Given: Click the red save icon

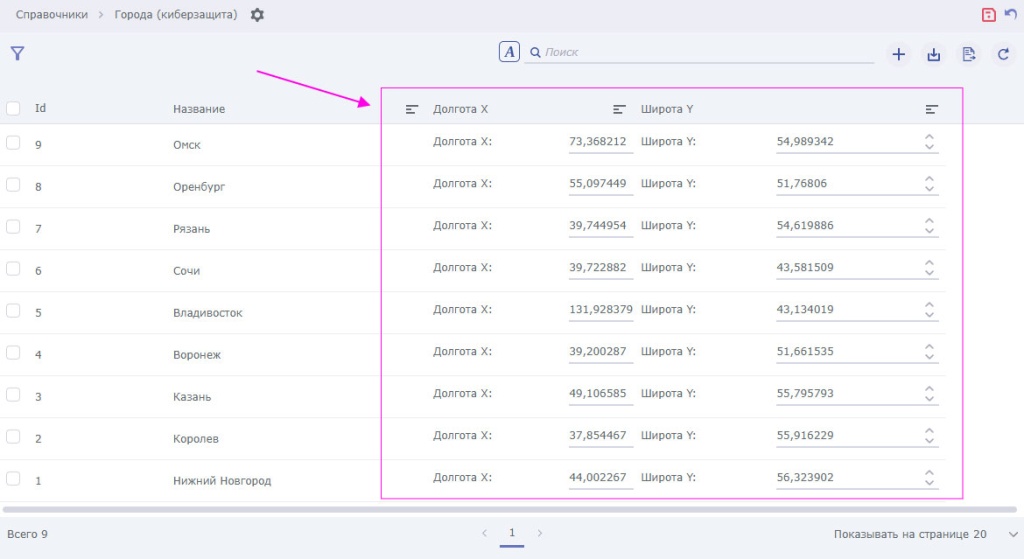Looking at the screenshot, I should pos(988,15).
